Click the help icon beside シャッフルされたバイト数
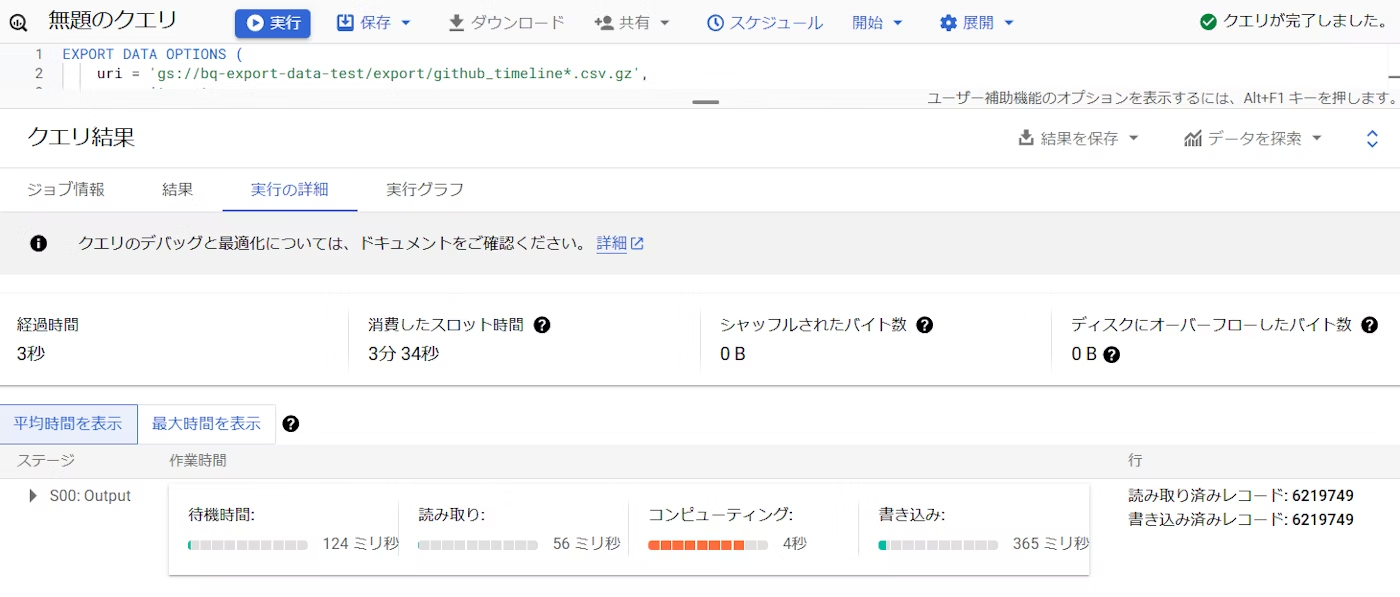The height and width of the screenshot is (597, 1400). [924, 324]
